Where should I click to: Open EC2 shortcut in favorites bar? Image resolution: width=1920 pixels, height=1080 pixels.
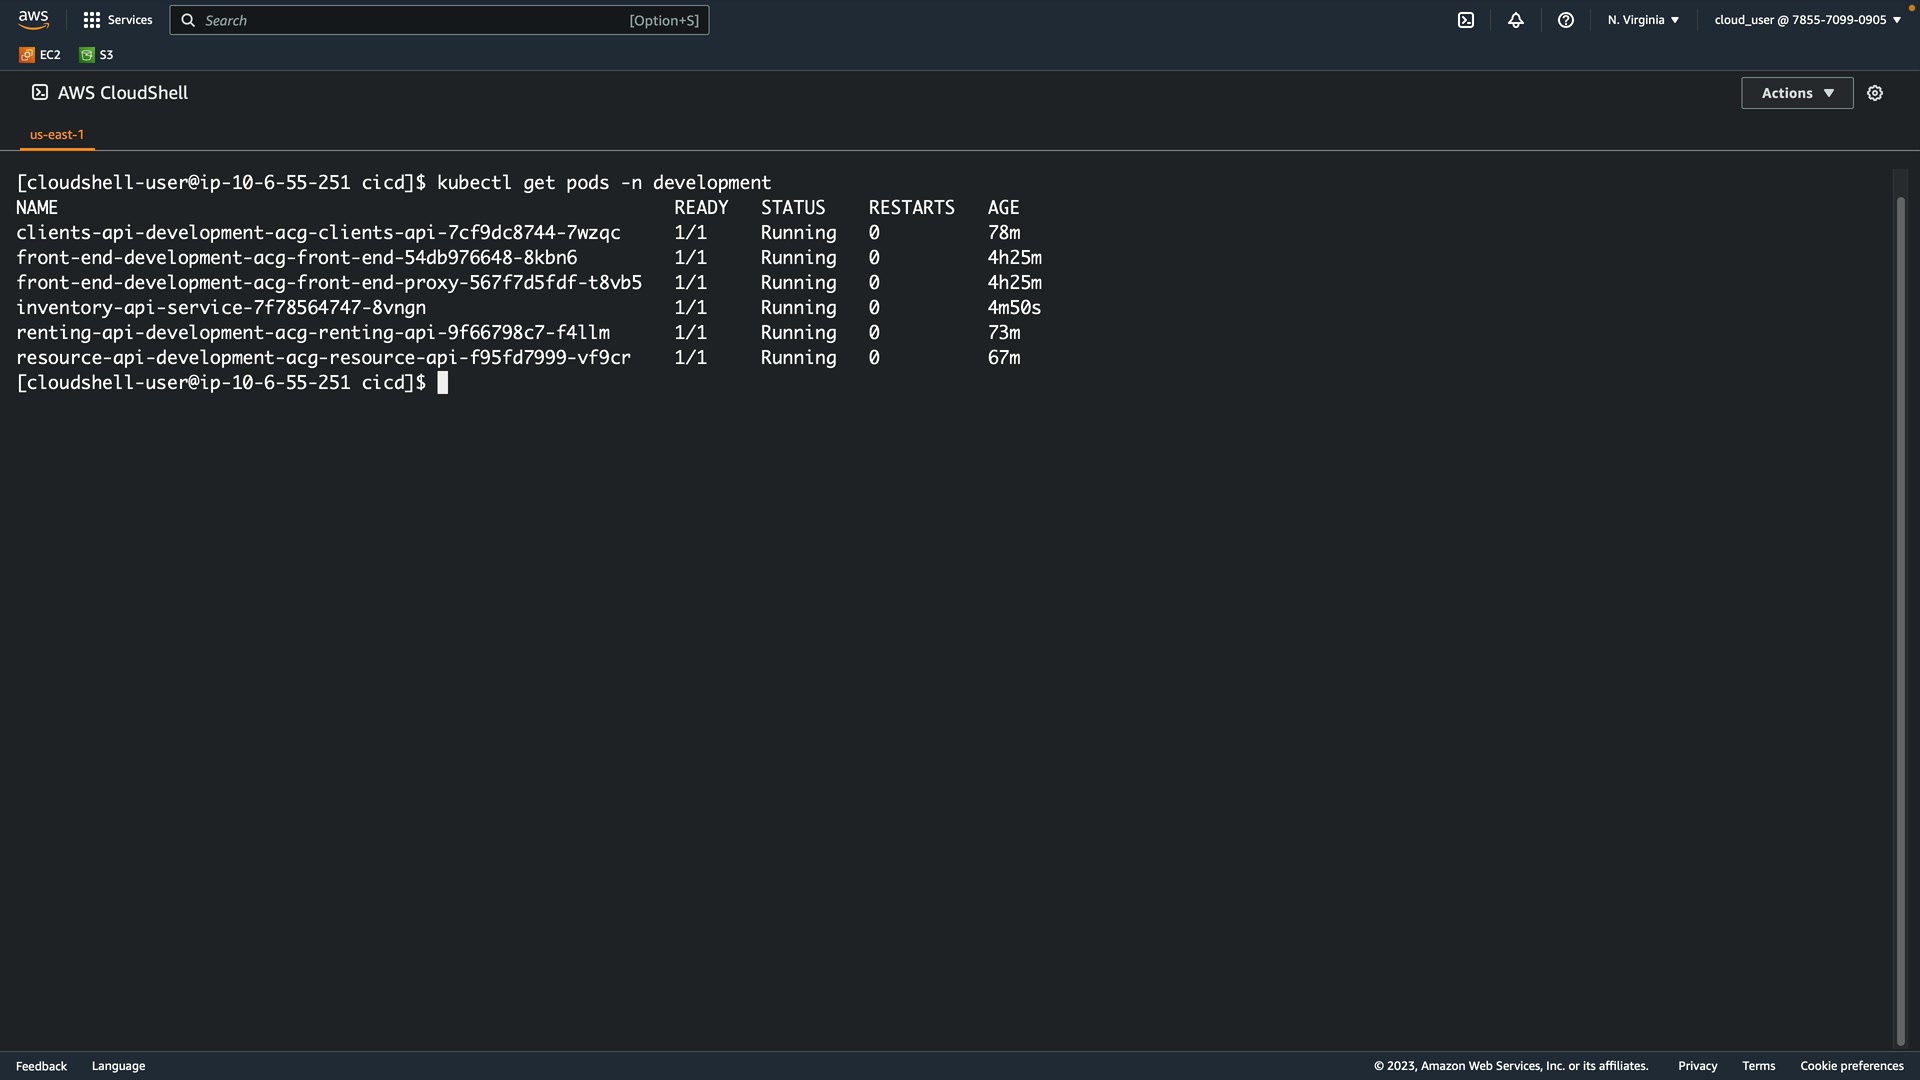pyautogui.click(x=40, y=55)
